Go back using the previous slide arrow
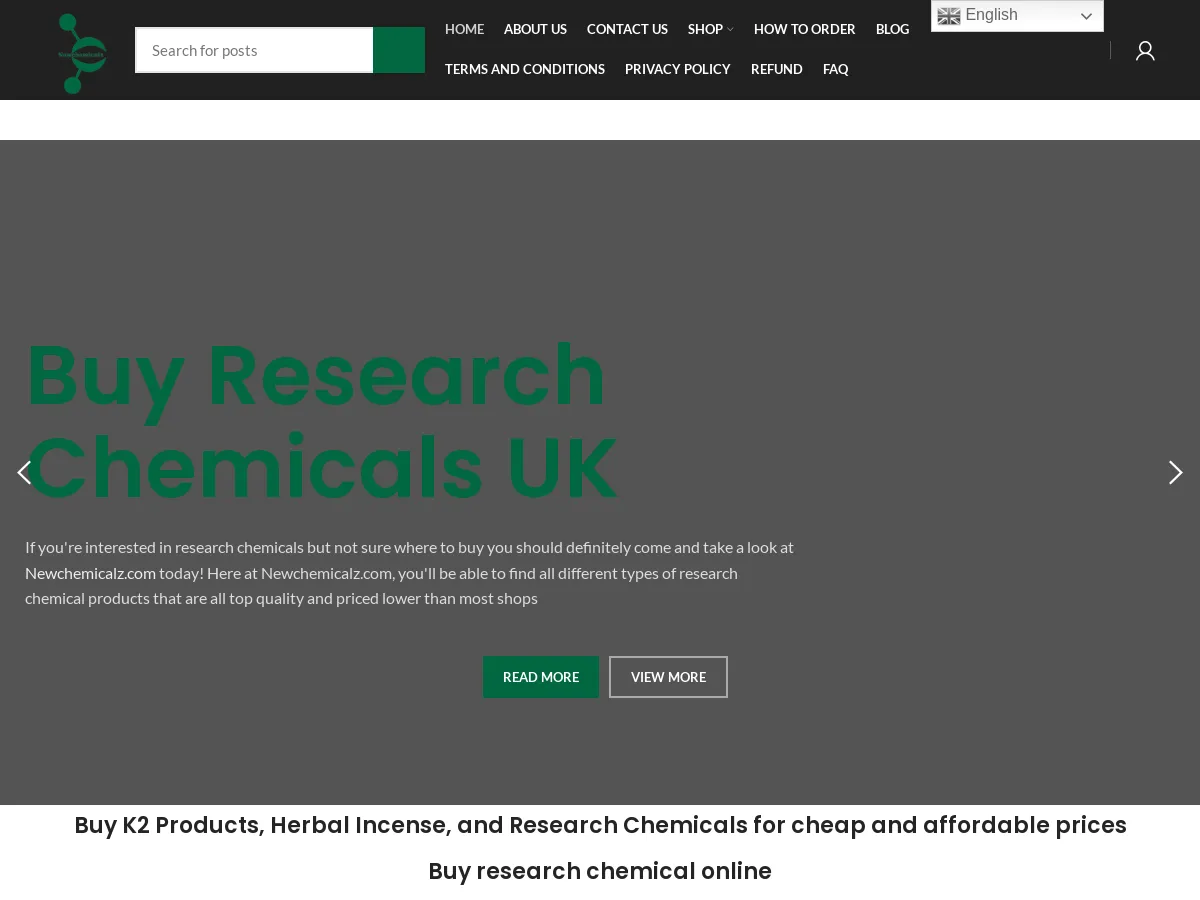 [x=24, y=472]
